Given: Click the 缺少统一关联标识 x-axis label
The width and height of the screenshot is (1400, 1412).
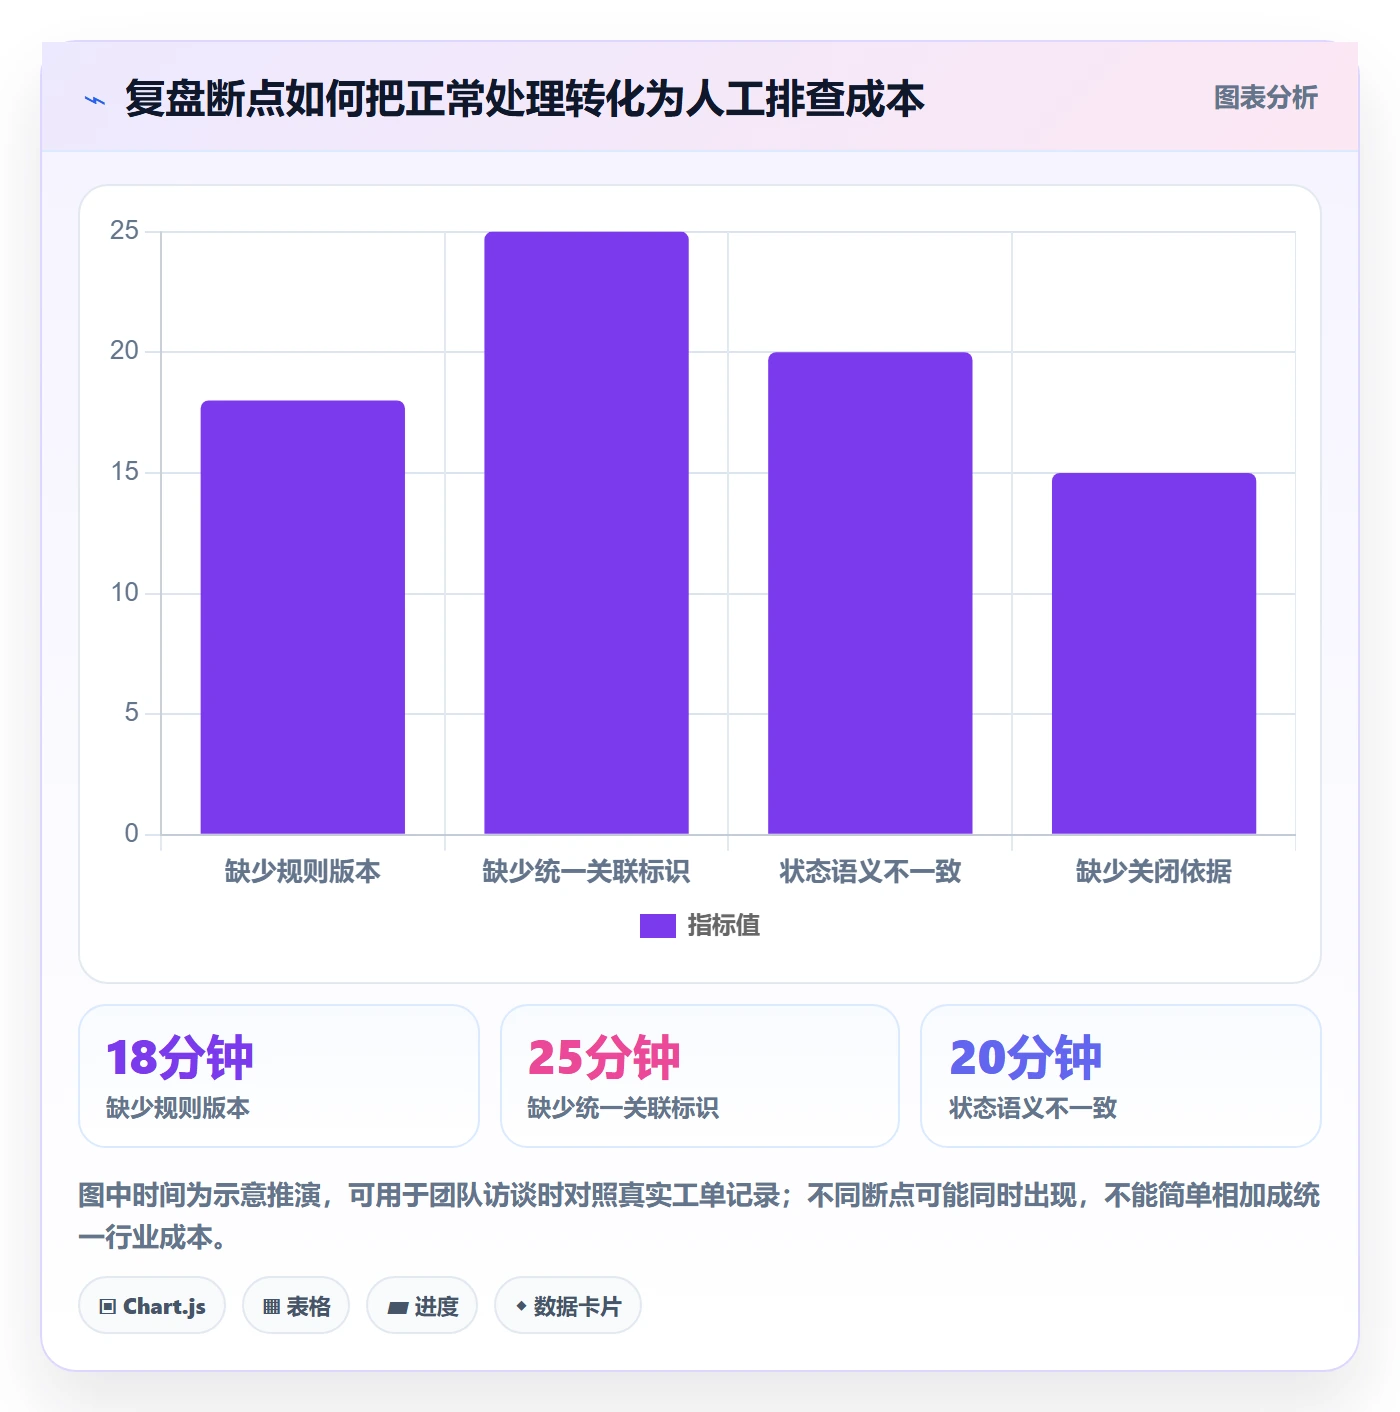Looking at the screenshot, I should coord(586,871).
